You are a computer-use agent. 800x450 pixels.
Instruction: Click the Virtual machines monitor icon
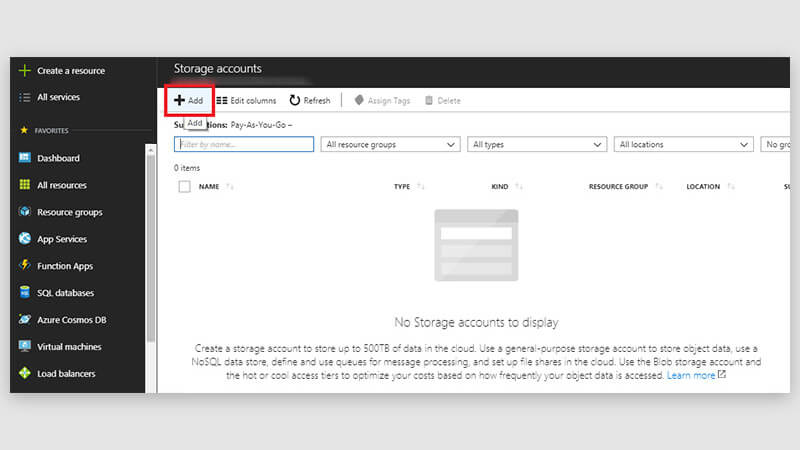point(24,346)
